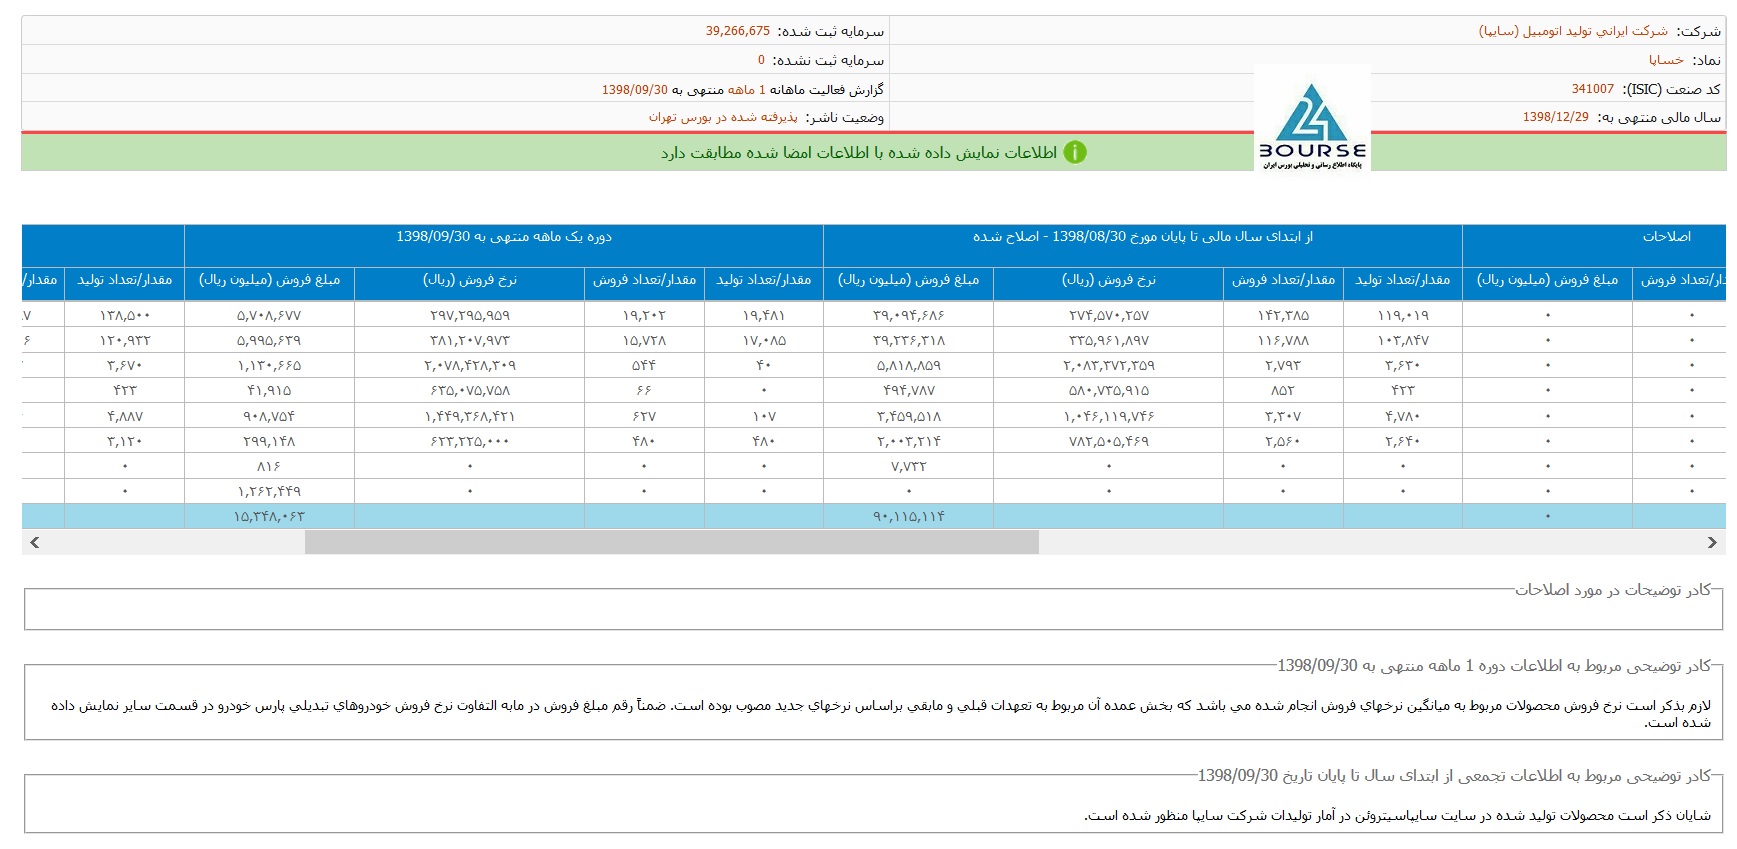The width and height of the screenshot is (1737, 849).
Task: Click cell ۷,۷۳۲ in seventh row
Action: pyautogui.click(x=909, y=466)
